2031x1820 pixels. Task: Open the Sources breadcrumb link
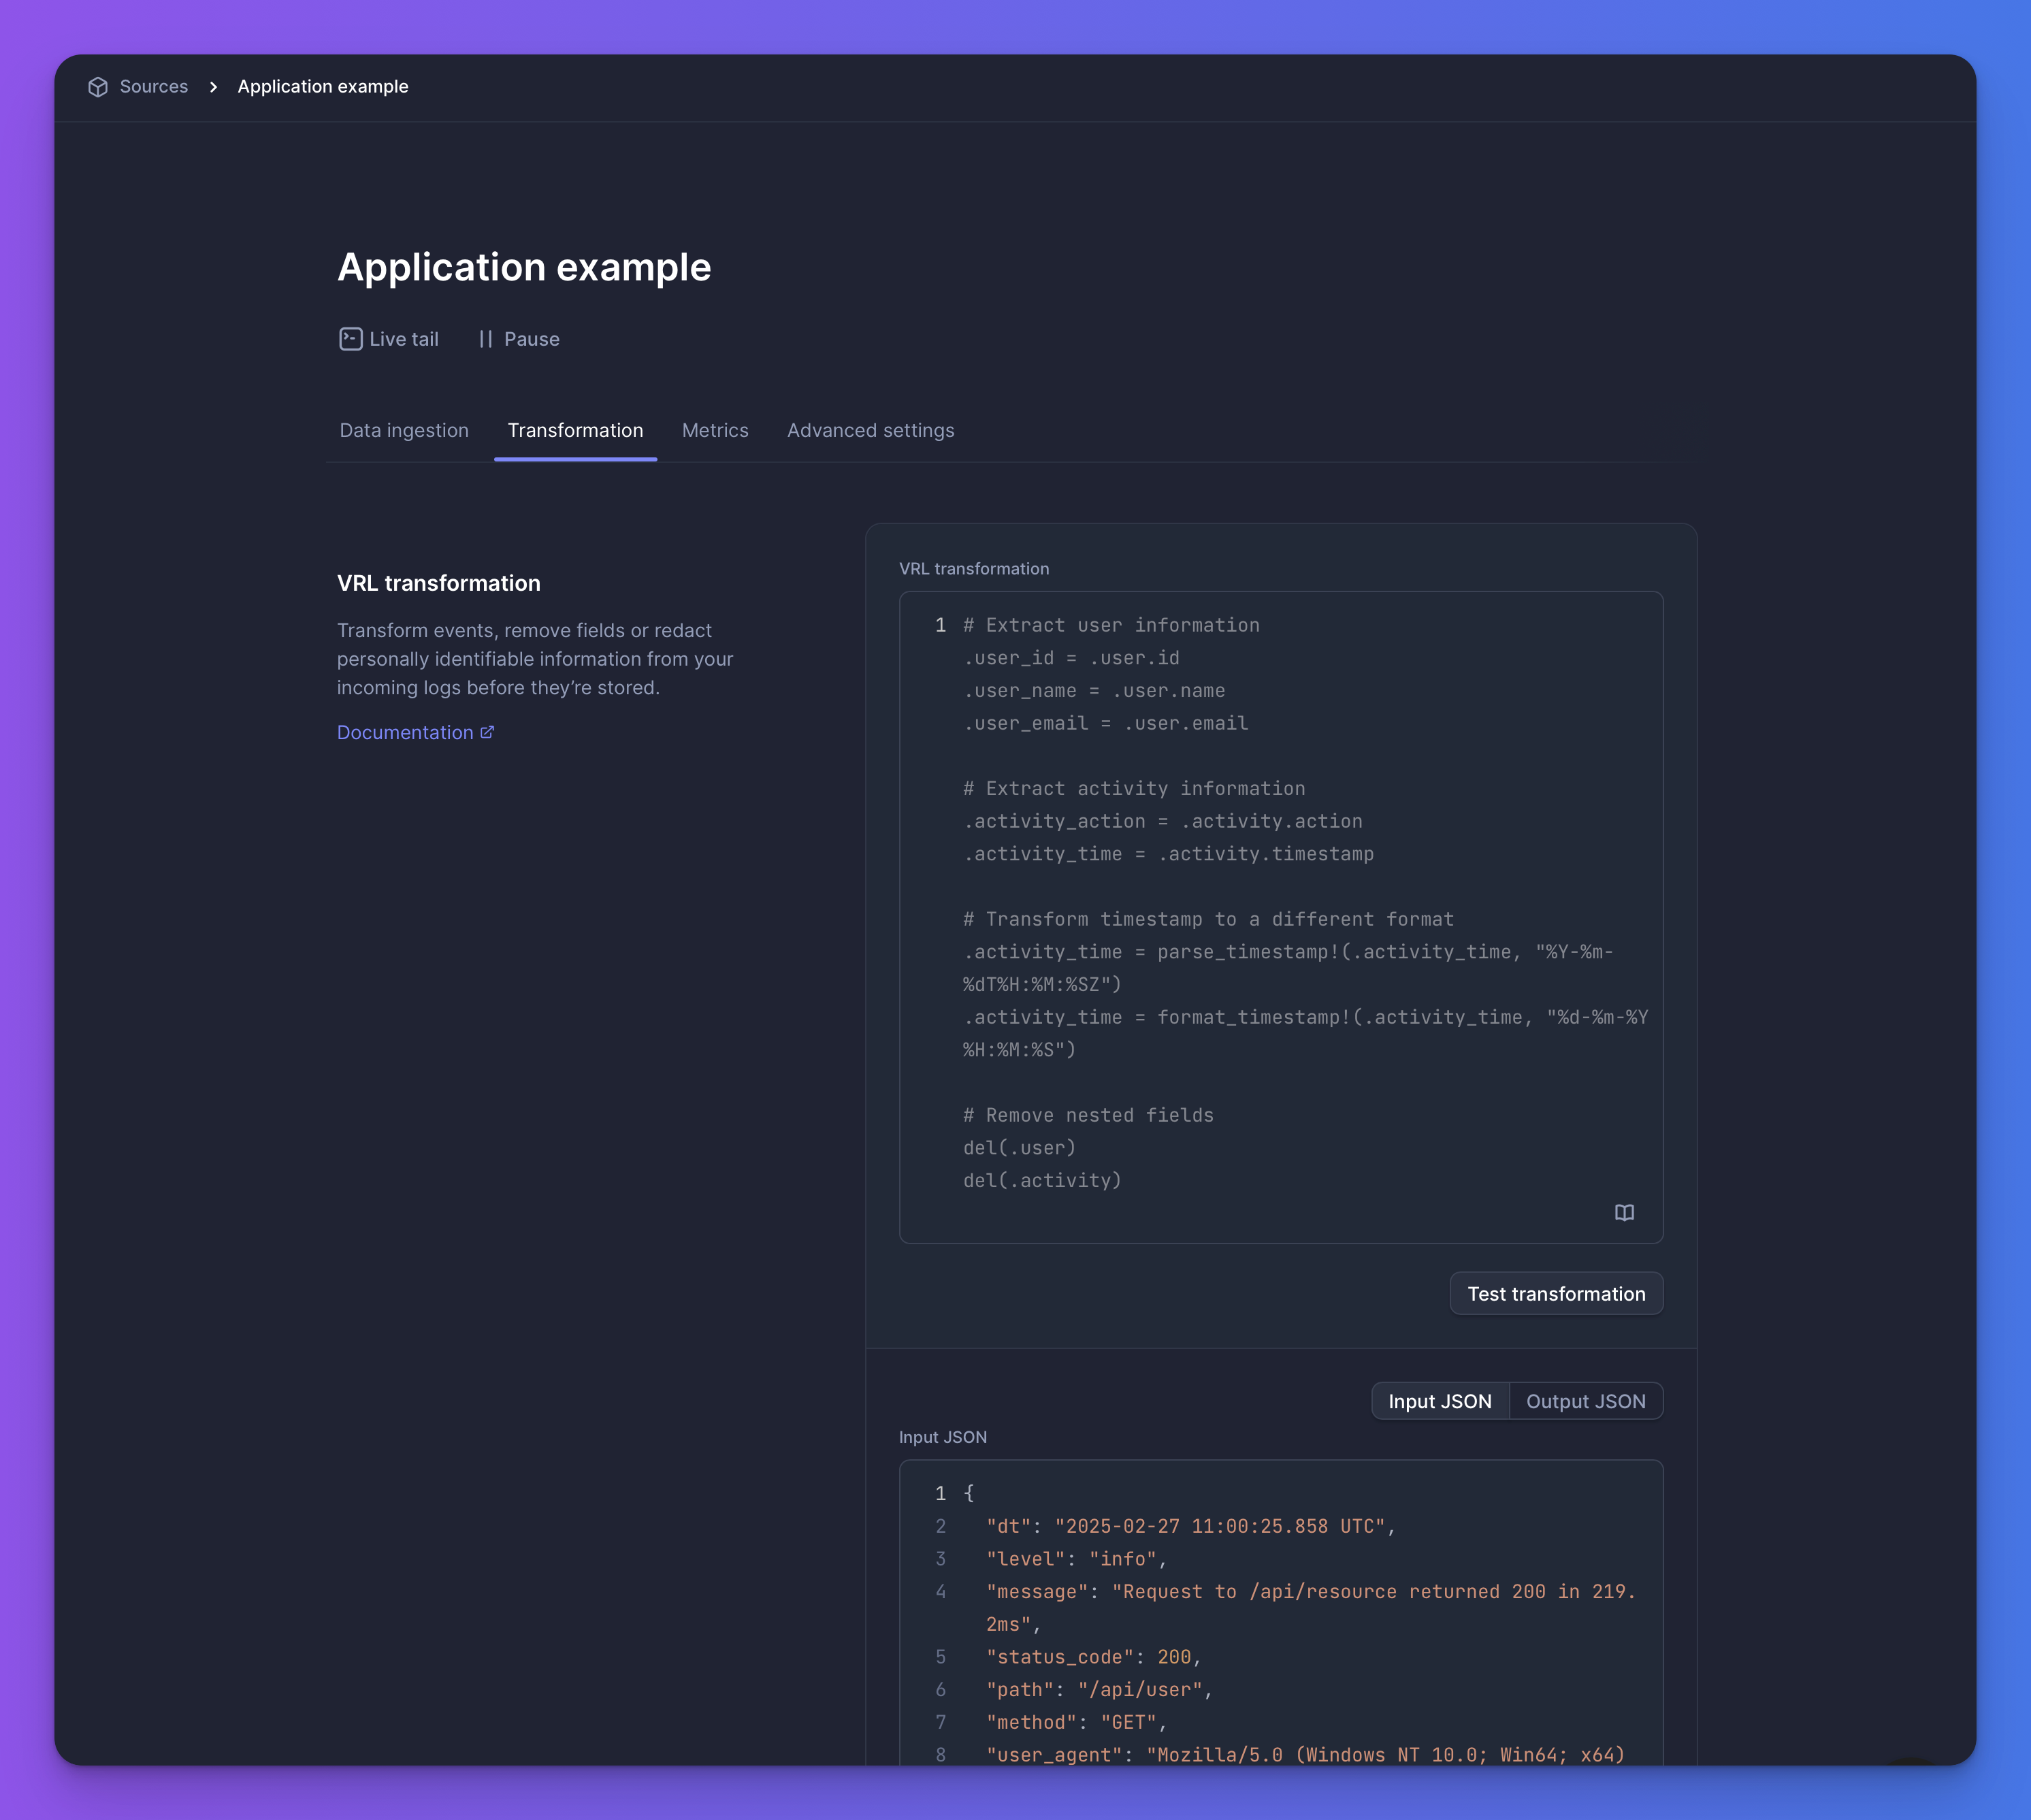tap(153, 87)
